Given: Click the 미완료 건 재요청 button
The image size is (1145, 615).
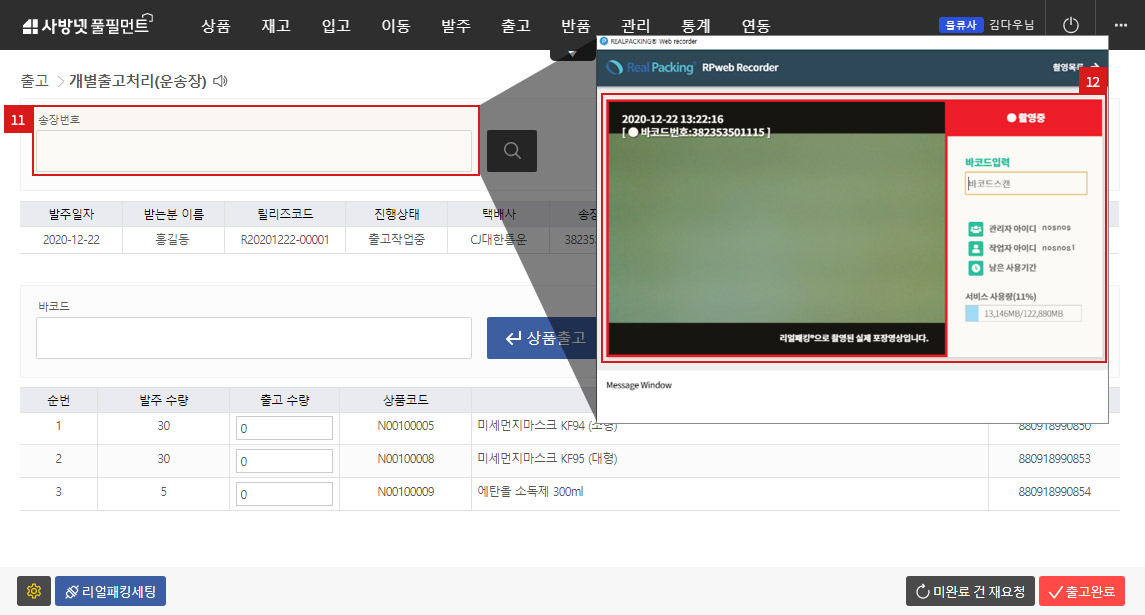Looking at the screenshot, I should [x=968, y=591].
